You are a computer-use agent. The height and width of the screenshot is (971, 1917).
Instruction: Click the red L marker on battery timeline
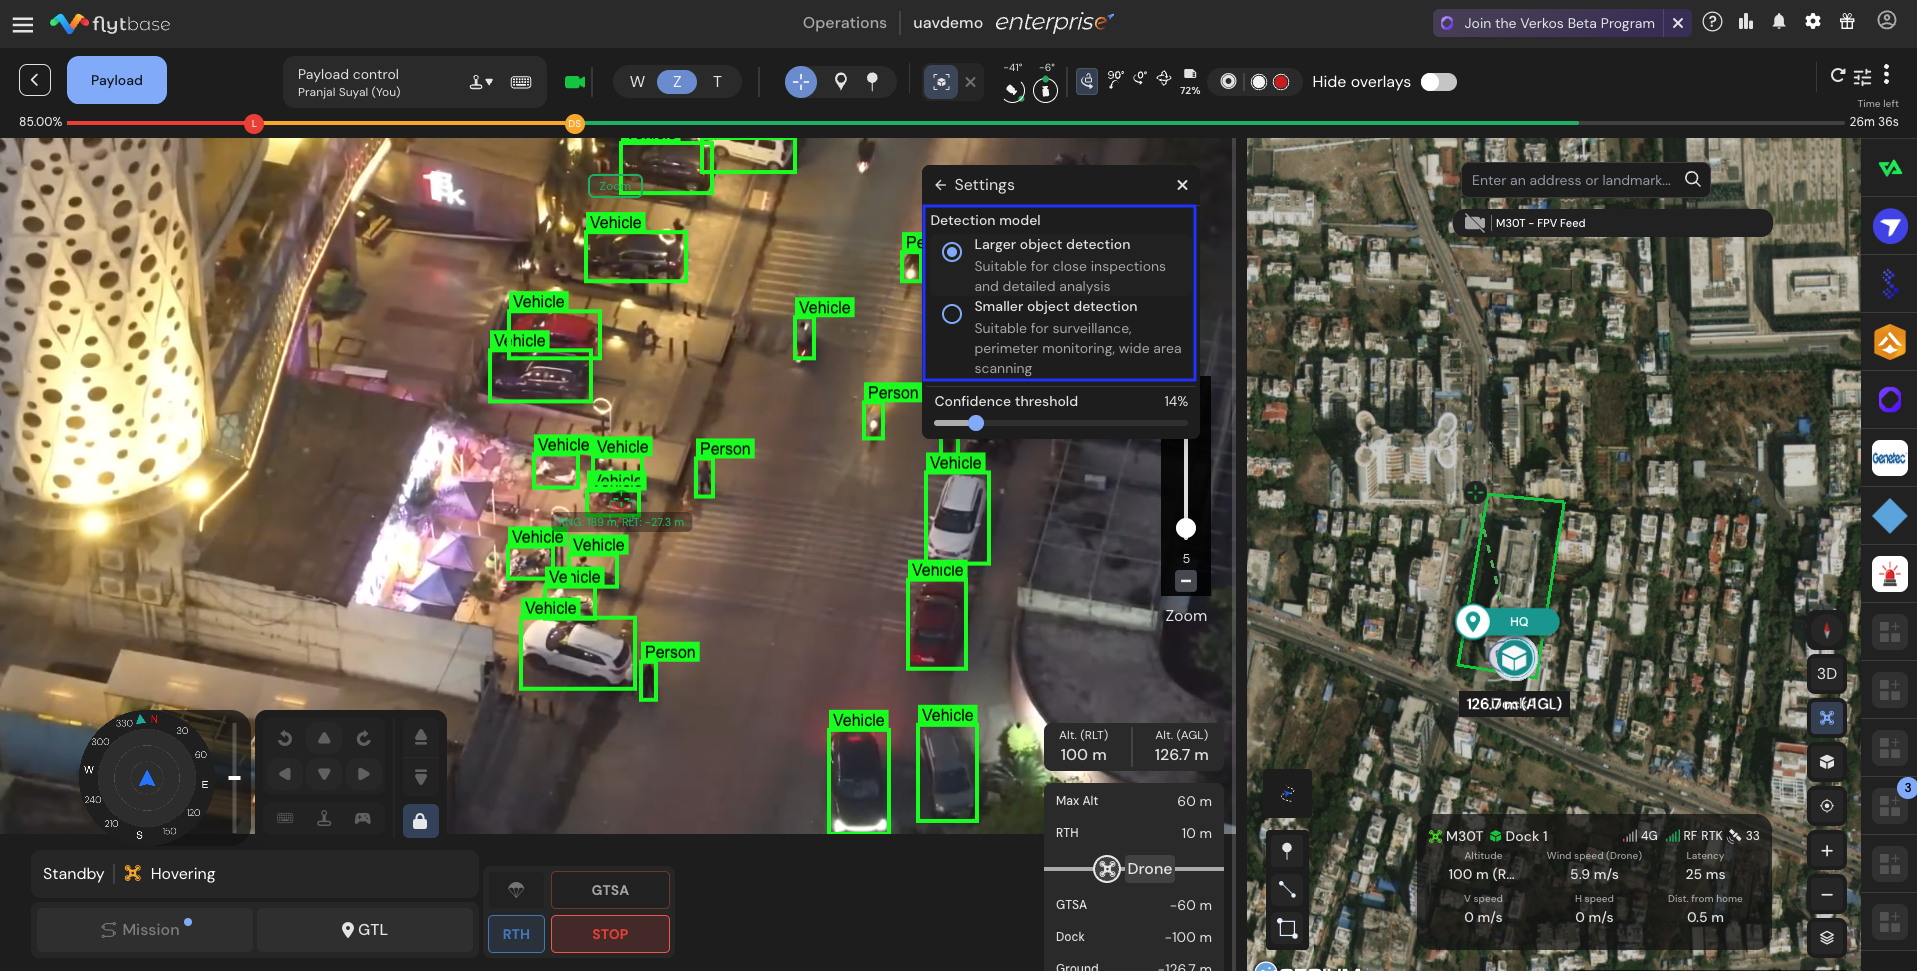coord(254,124)
